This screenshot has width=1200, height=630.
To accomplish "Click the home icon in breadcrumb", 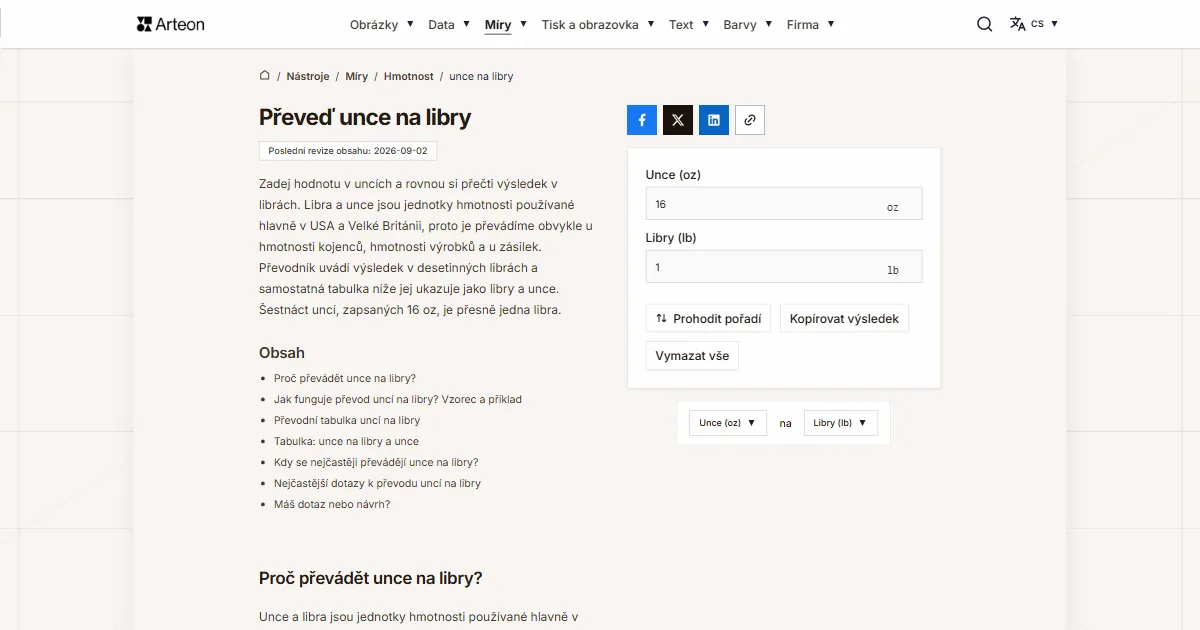I will pyautogui.click(x=265, y=75).
